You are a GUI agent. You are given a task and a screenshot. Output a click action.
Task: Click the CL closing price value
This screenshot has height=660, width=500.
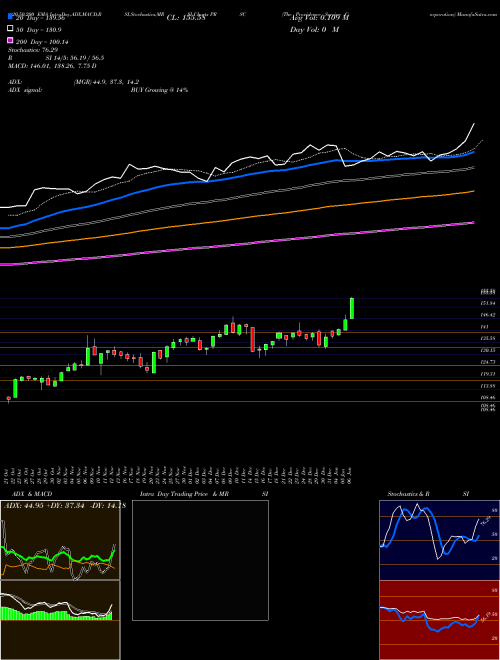point(186,18)
